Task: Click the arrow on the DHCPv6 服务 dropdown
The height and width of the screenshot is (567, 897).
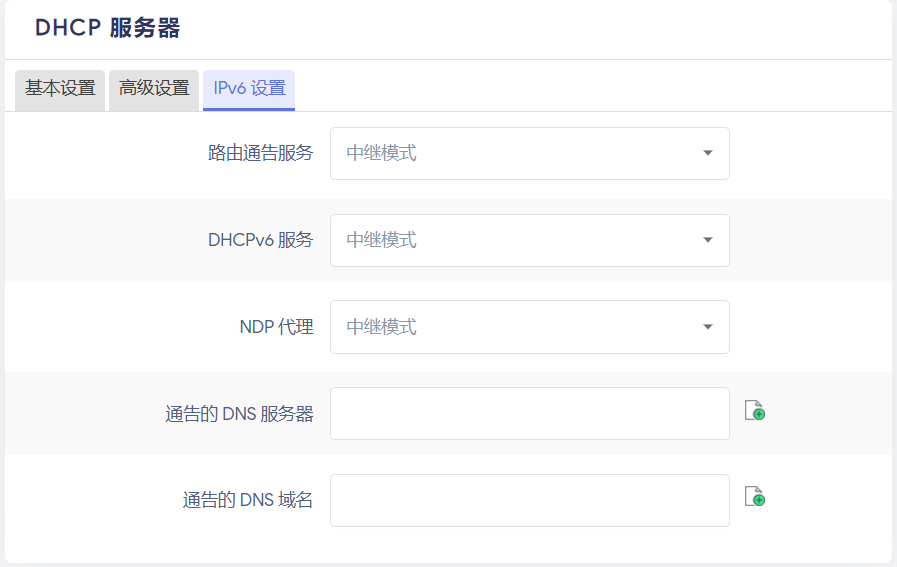Action: [708, 240]
